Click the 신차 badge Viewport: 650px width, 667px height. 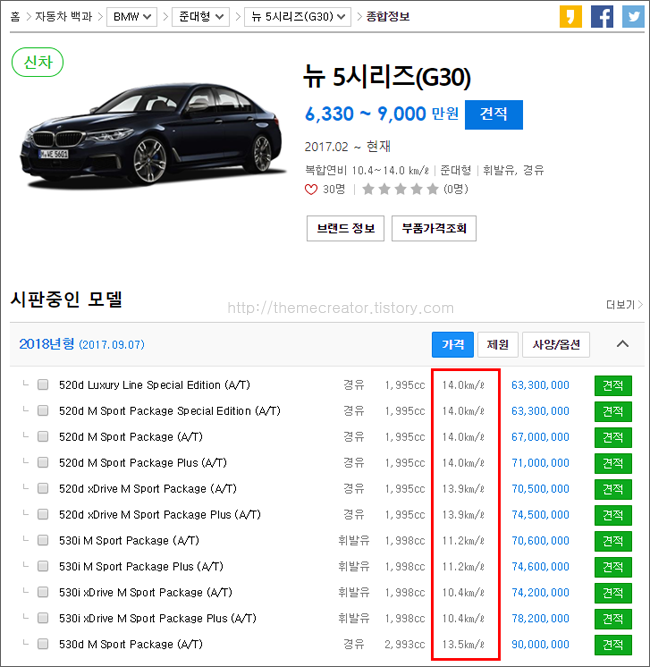(x=37, y=62)
